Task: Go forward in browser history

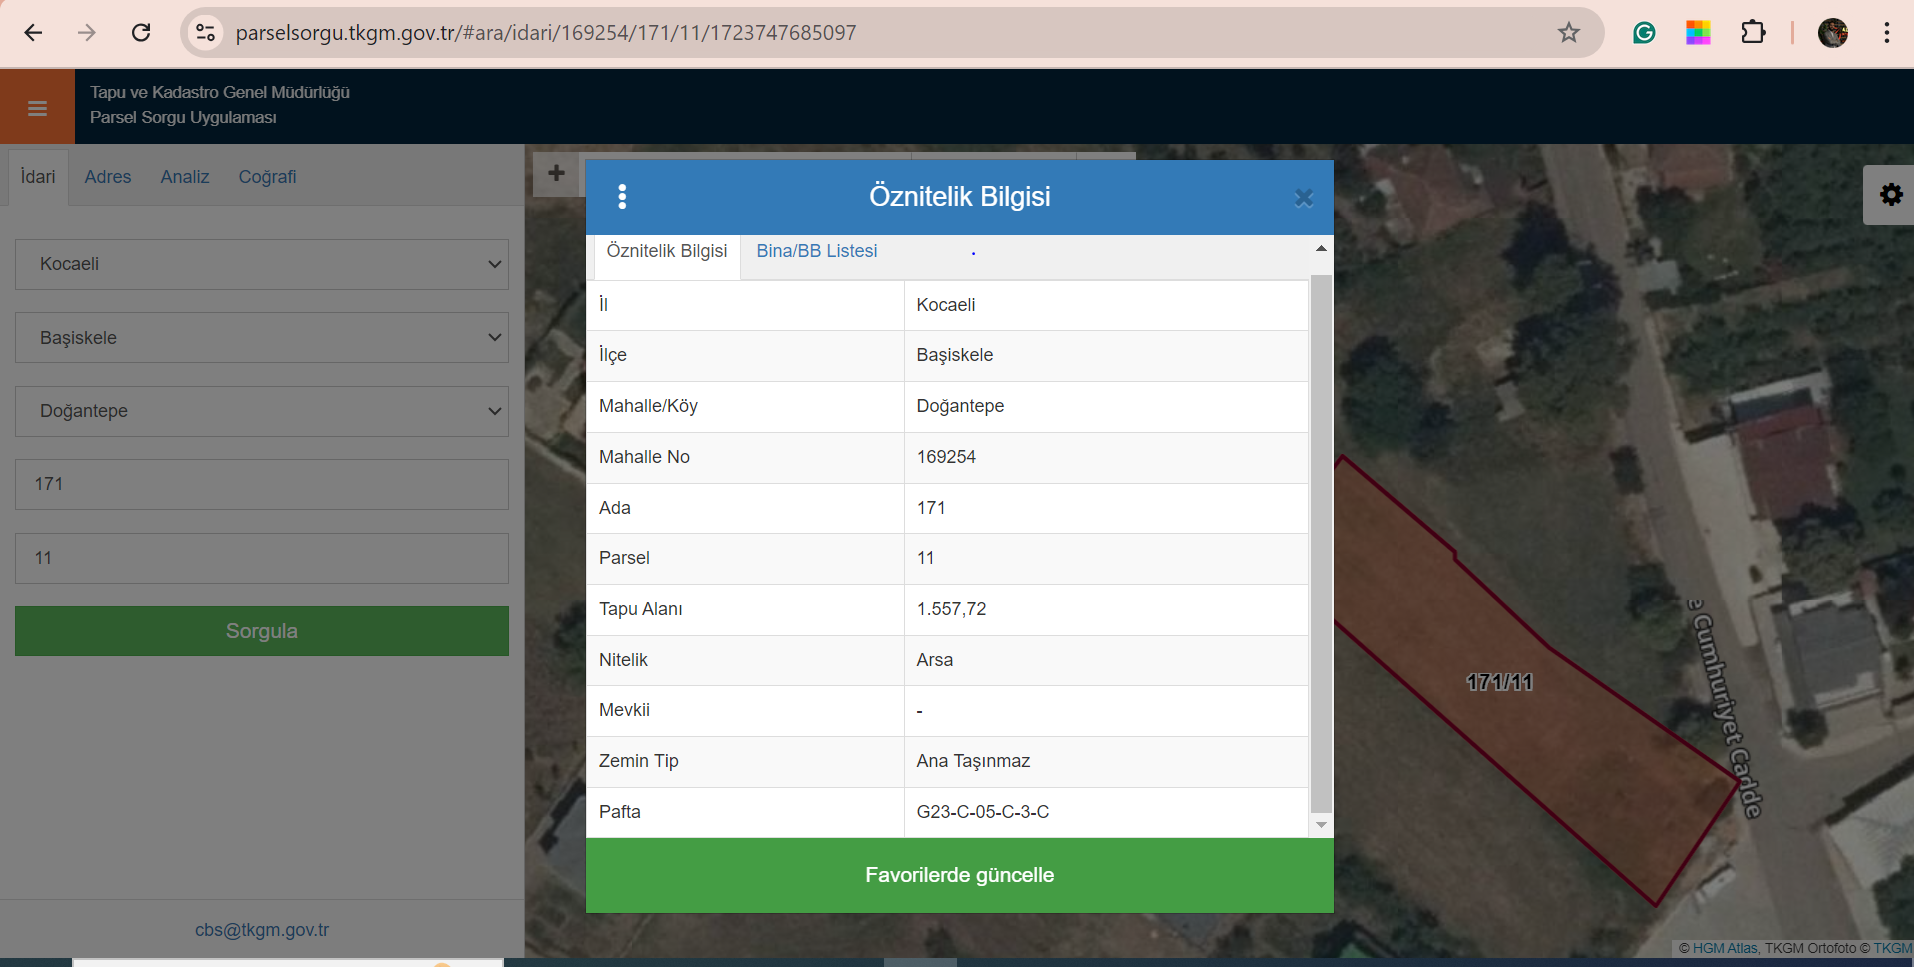Action: point(87,33)
